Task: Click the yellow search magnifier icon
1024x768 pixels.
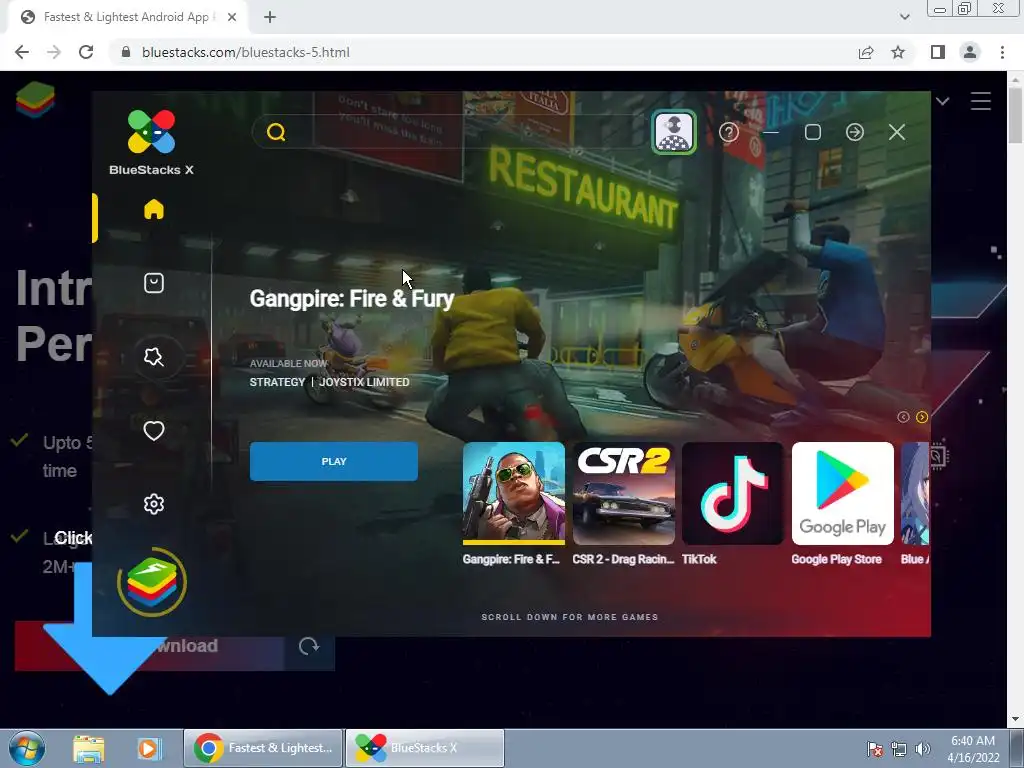Action: pos(276,133)
